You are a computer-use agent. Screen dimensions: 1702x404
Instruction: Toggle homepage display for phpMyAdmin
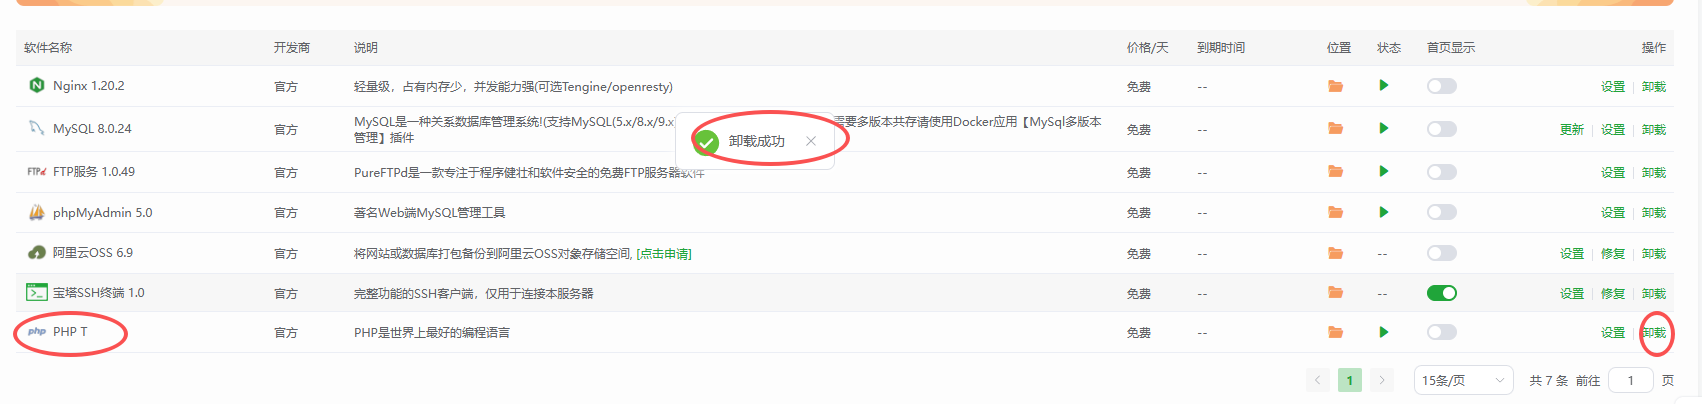point(1442,212)
